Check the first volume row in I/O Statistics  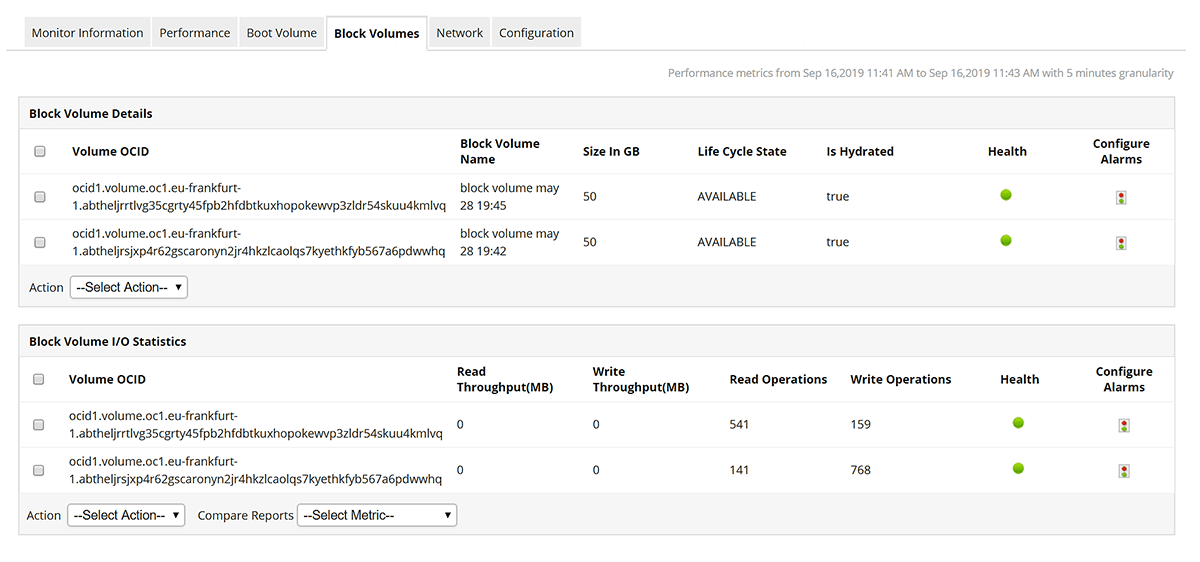click(x=39, y=425)
